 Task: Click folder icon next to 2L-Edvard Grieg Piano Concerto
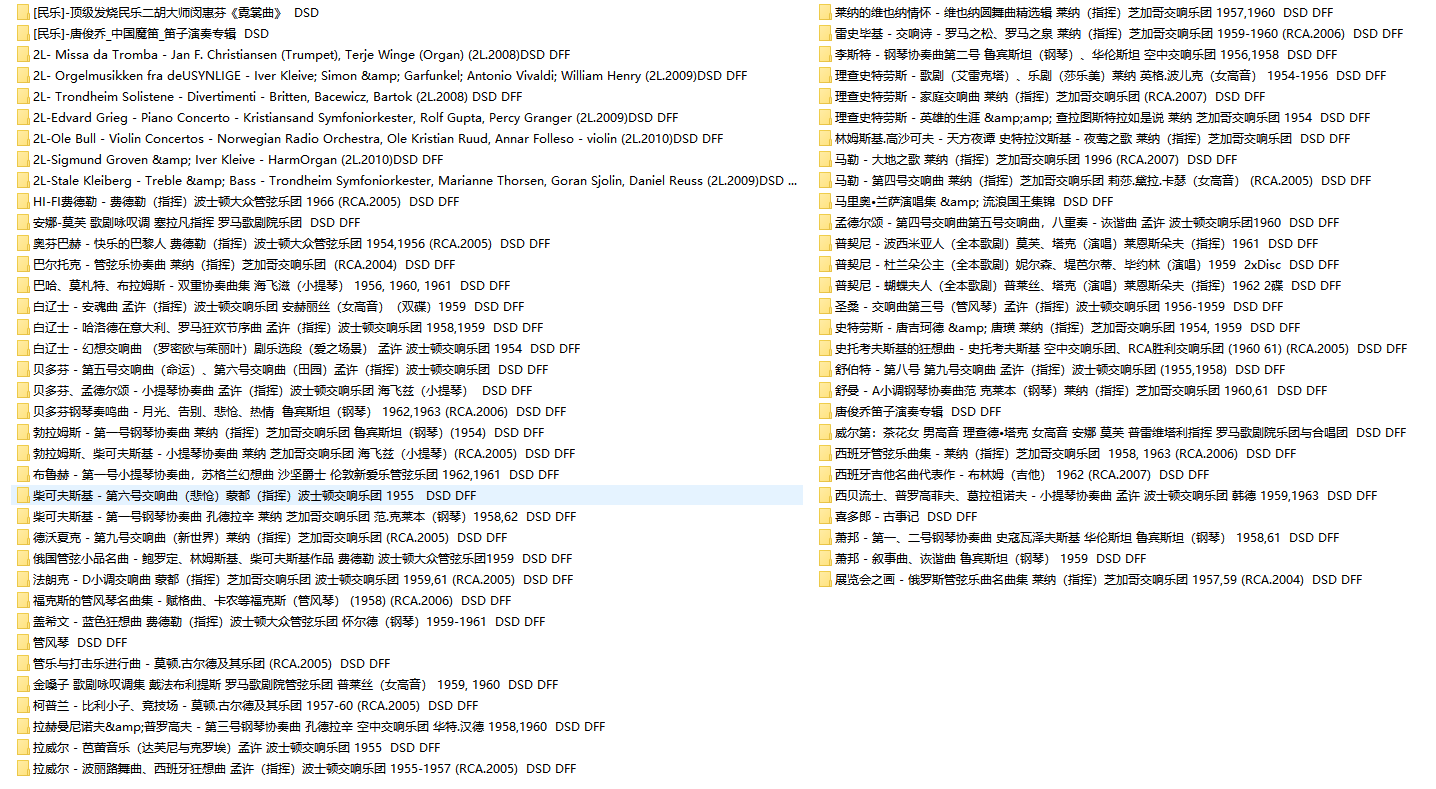(x=23, y=117)
